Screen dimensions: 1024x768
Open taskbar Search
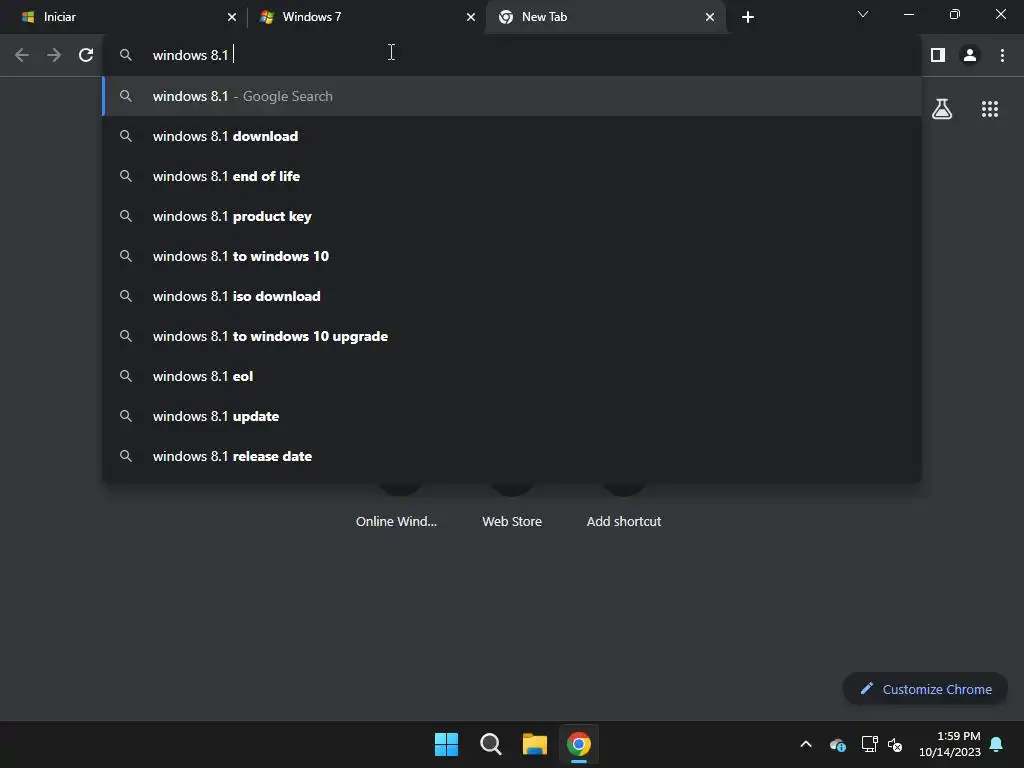[490, 744]
